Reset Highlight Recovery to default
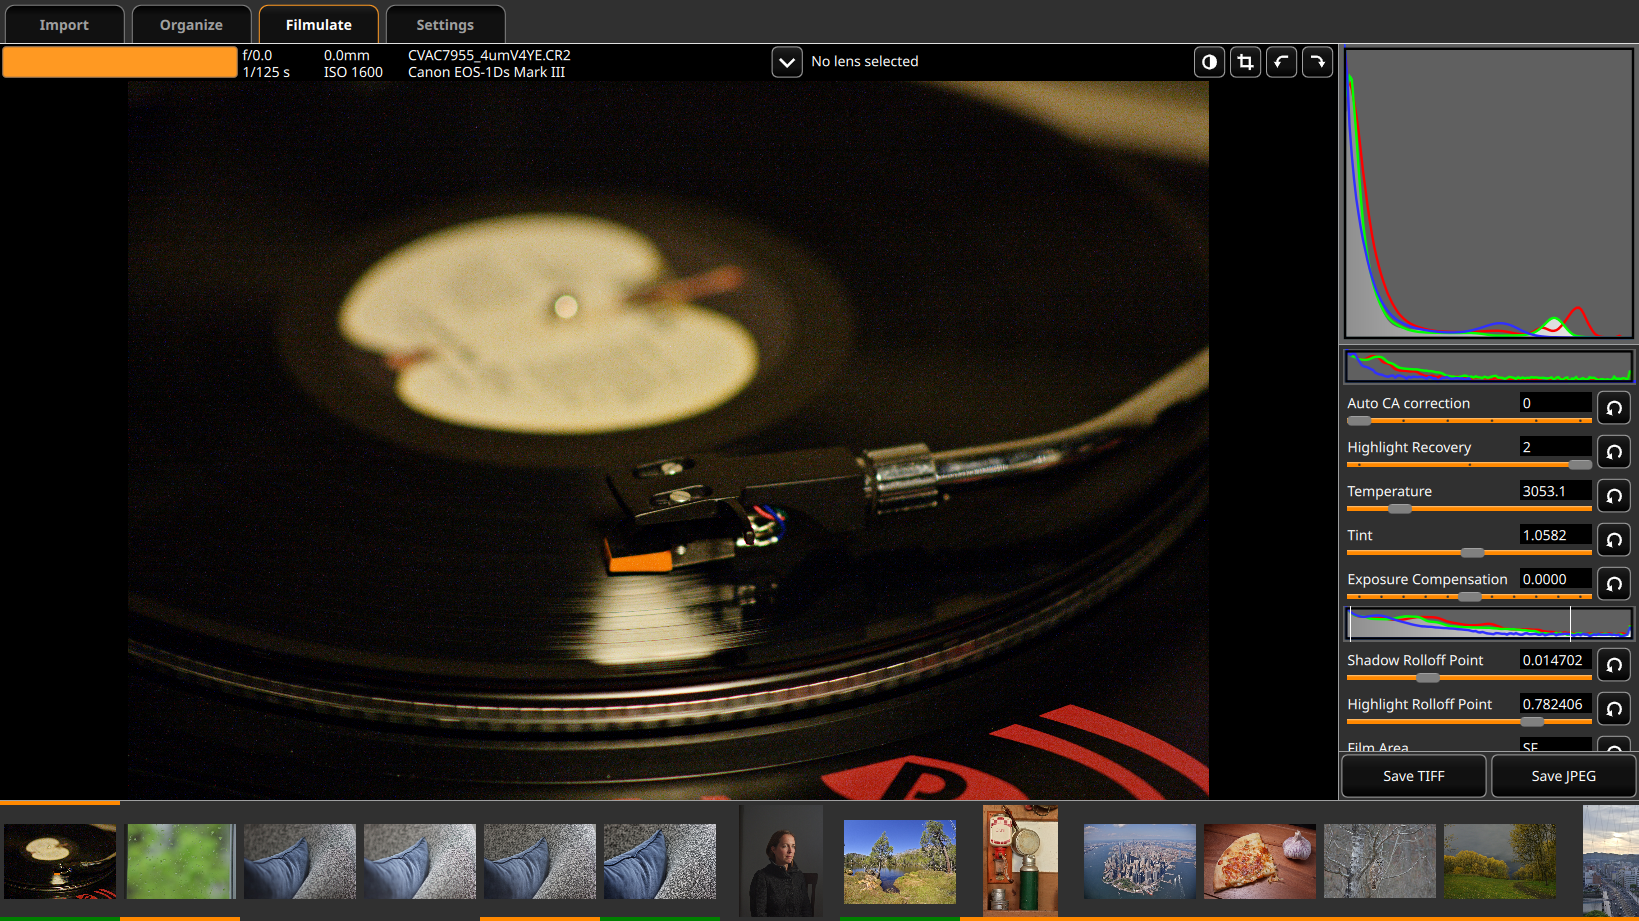This screenshot has width=1639, height=921. (x=1614, y=452)
